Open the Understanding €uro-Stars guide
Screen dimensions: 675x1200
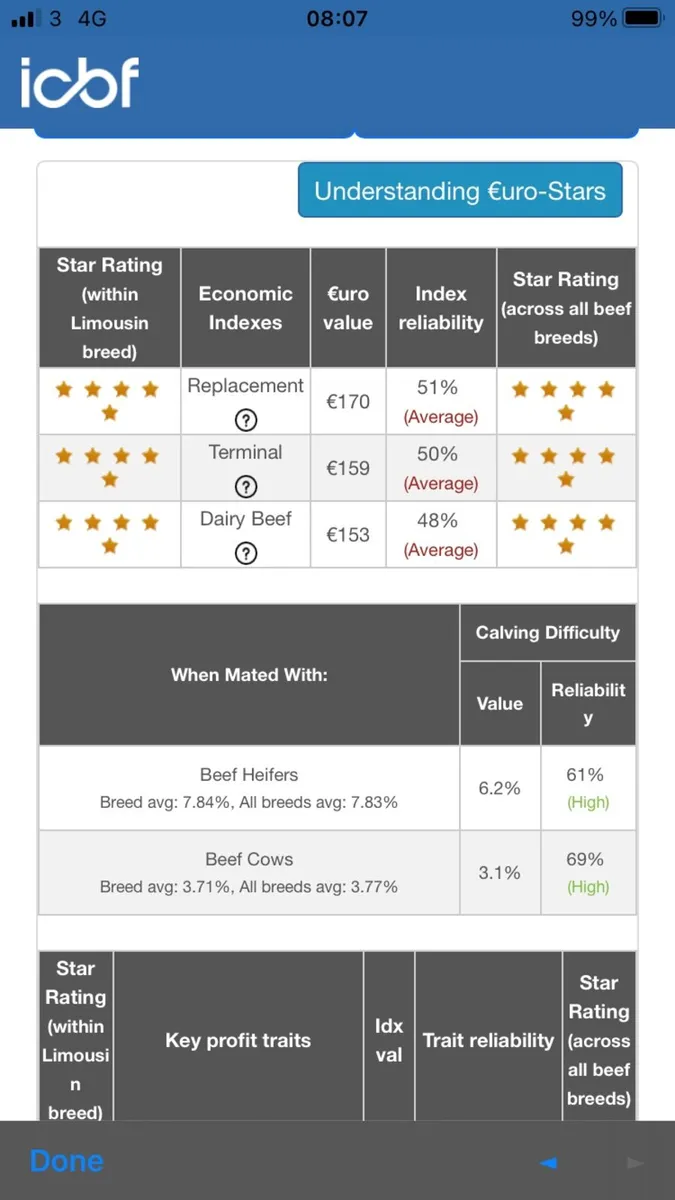pyautogui.click(x=460, y=190)
